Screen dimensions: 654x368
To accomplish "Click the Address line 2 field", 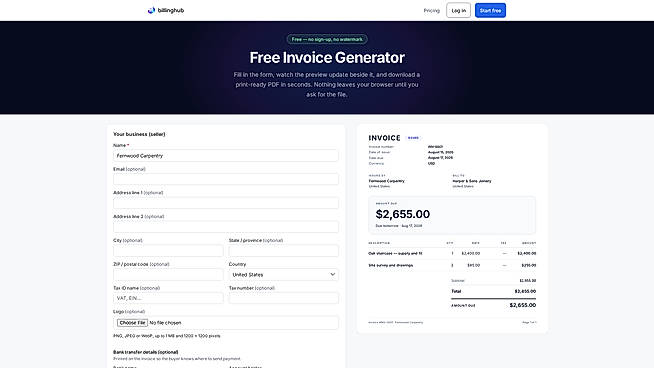I will click(x=226, y=227).
